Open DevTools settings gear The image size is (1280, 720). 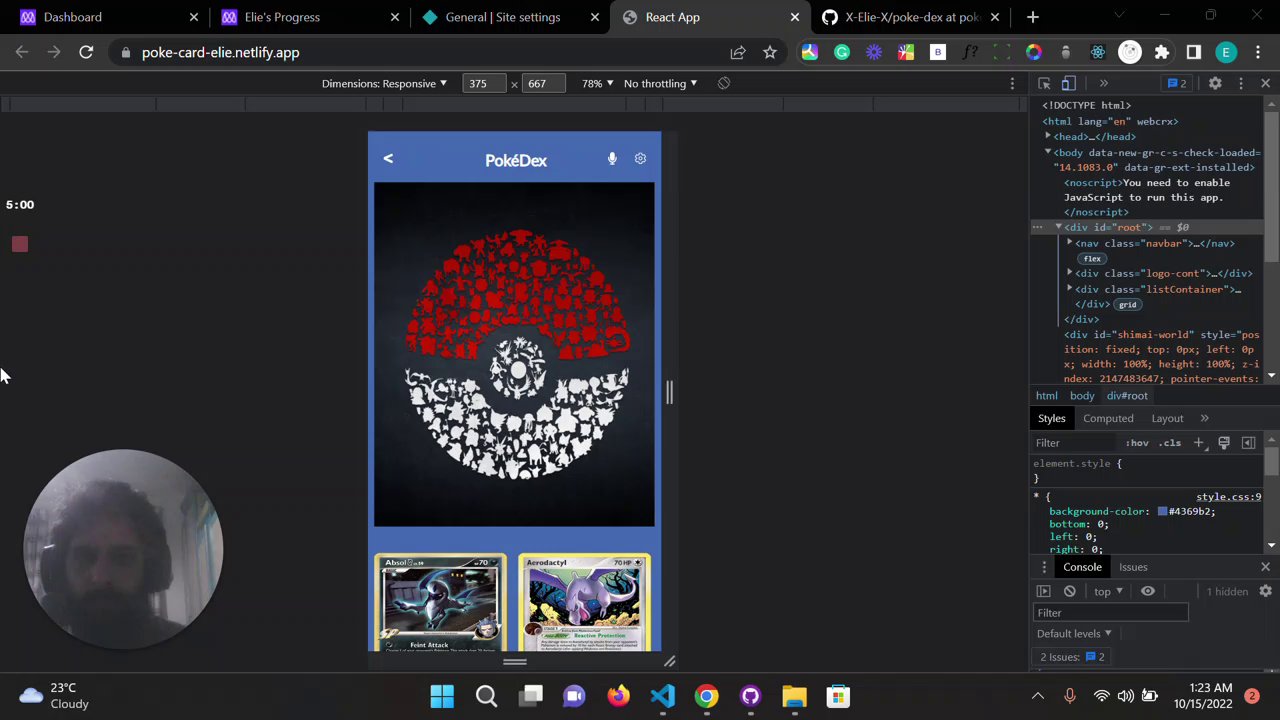tap(1215, 83)
